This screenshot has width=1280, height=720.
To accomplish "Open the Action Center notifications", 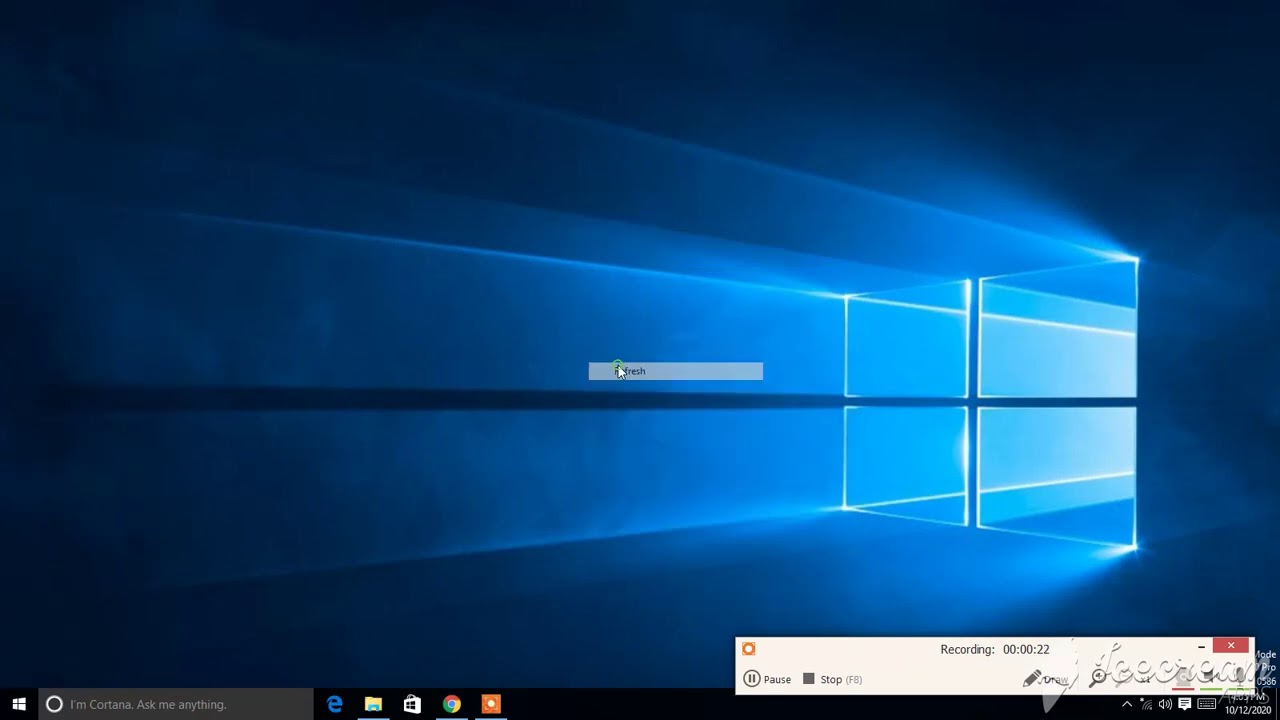I will point(1185,704).
